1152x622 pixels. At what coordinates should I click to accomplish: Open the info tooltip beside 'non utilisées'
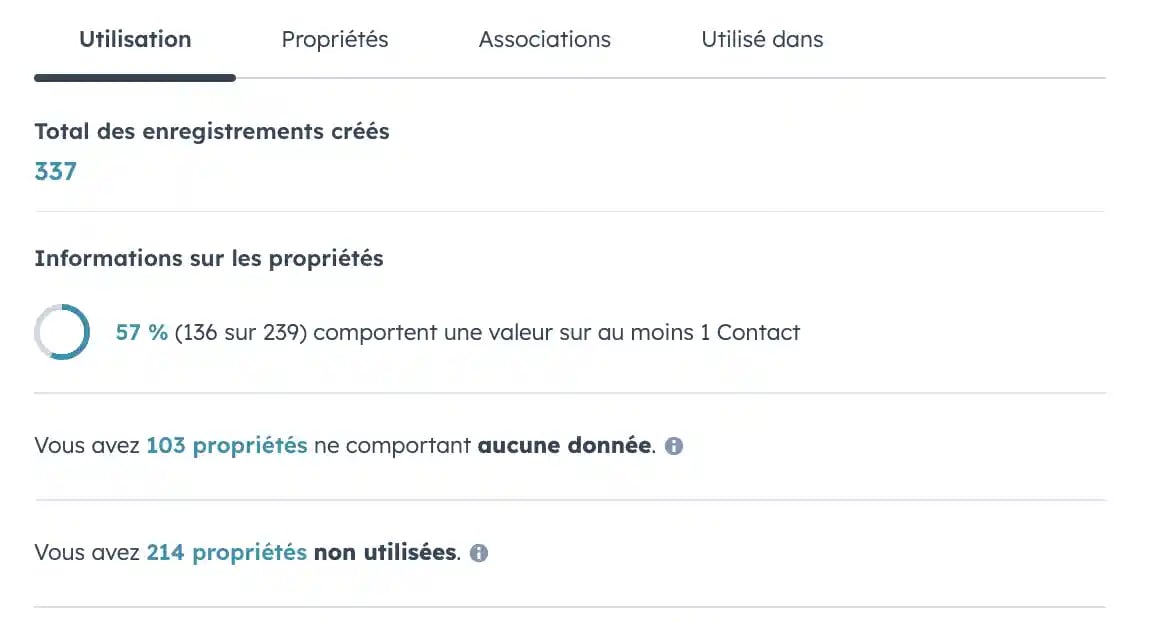(x=479, y=553)
